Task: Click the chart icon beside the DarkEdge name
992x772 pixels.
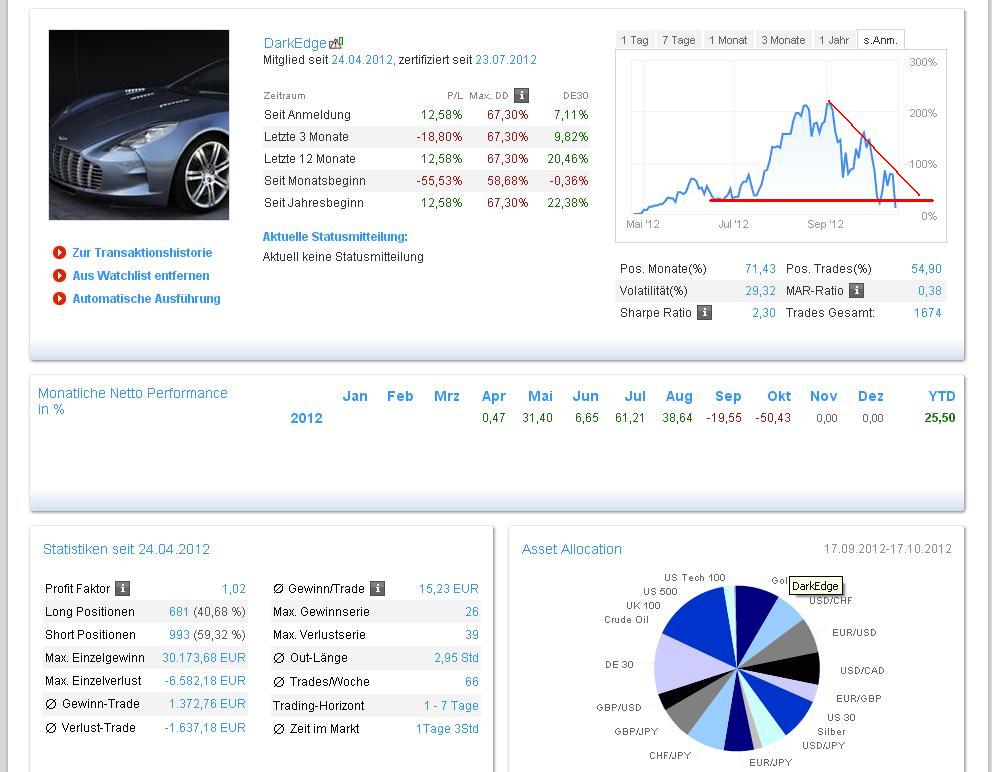Action: point(336,43)
